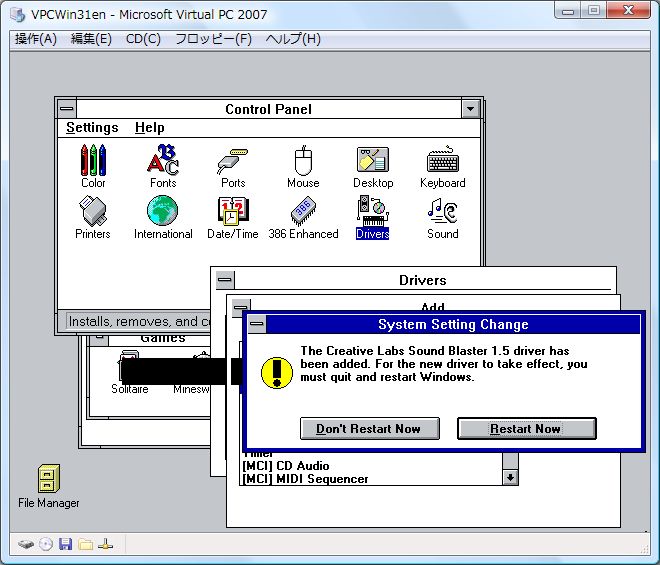Open System Setting Change control menu box
Screen dimensions: 660x565
tap(257, 324)
